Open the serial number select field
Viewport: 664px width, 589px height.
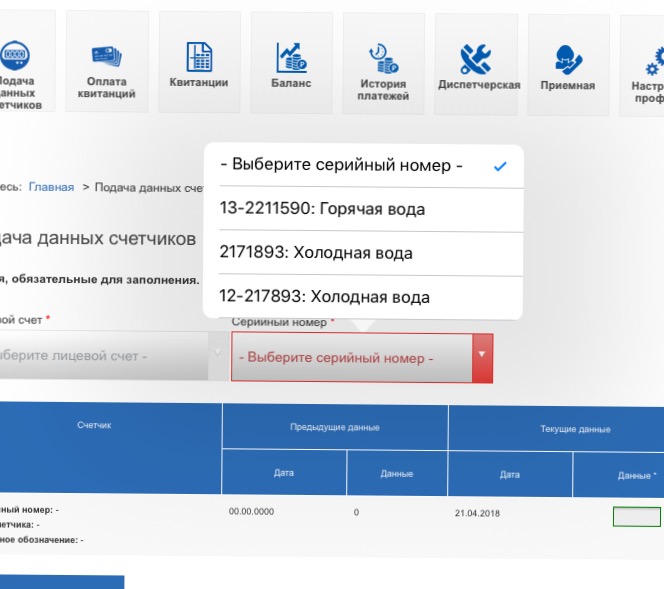(x=350, y=357)
